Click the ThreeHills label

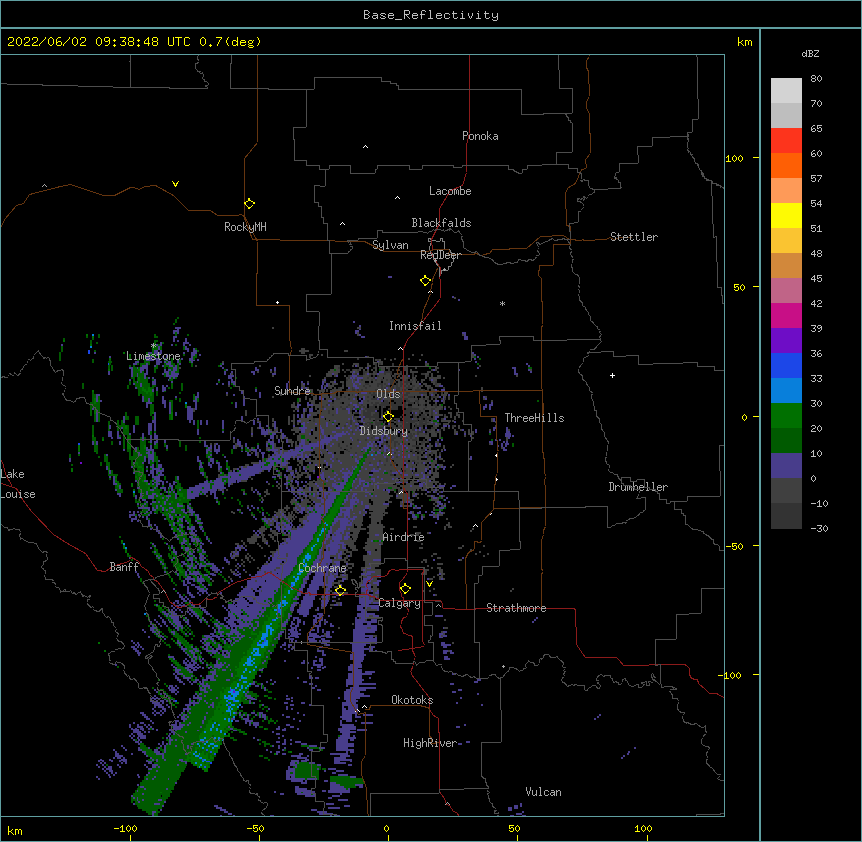(534, 418)
